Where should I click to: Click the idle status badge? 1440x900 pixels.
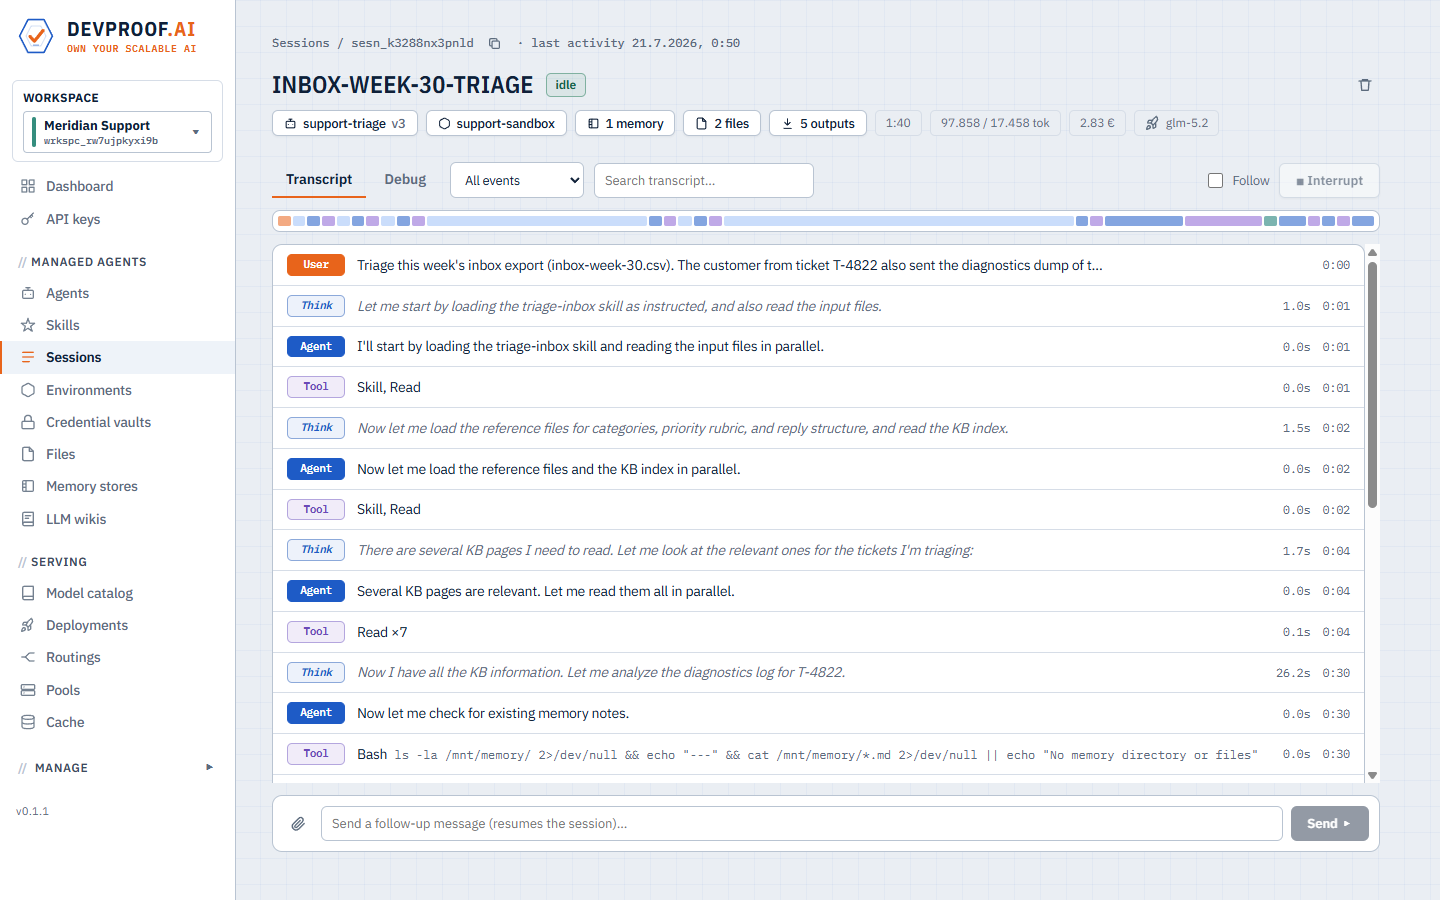[566, 85]
